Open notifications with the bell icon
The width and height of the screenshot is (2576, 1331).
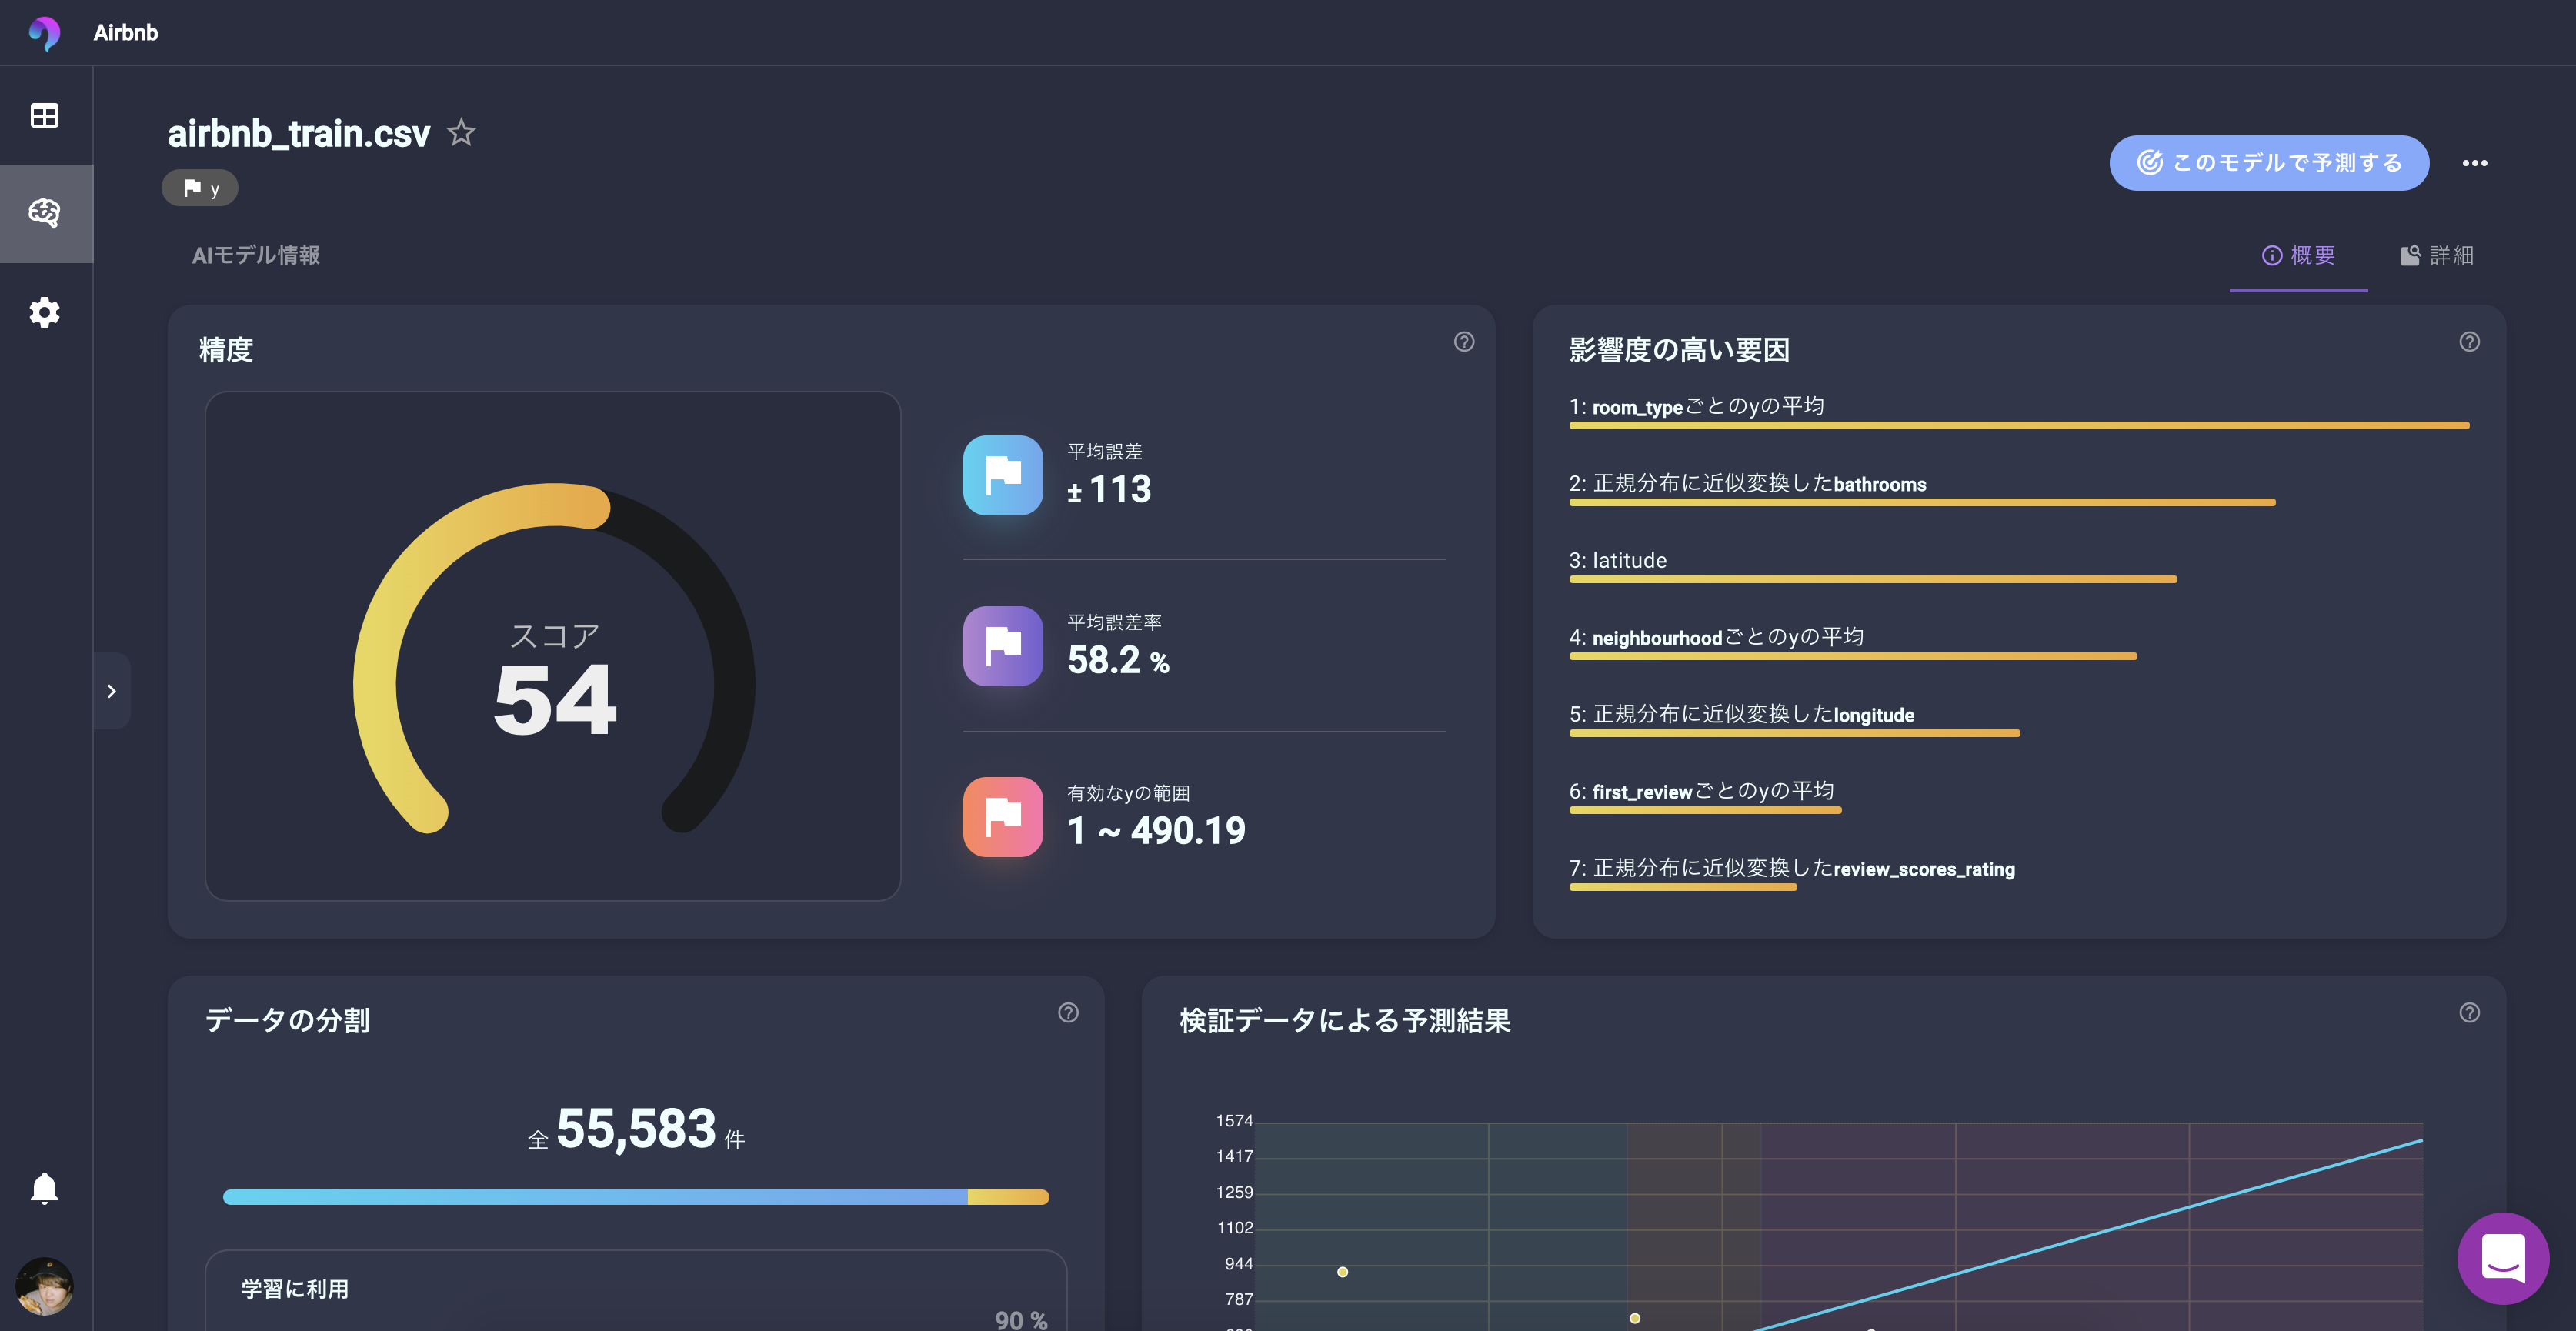[44, 1188]
